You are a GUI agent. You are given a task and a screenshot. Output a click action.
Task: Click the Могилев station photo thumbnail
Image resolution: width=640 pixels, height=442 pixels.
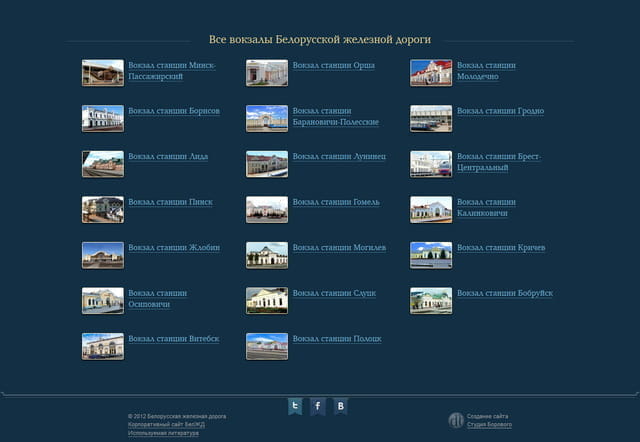(x=267, y=255)
